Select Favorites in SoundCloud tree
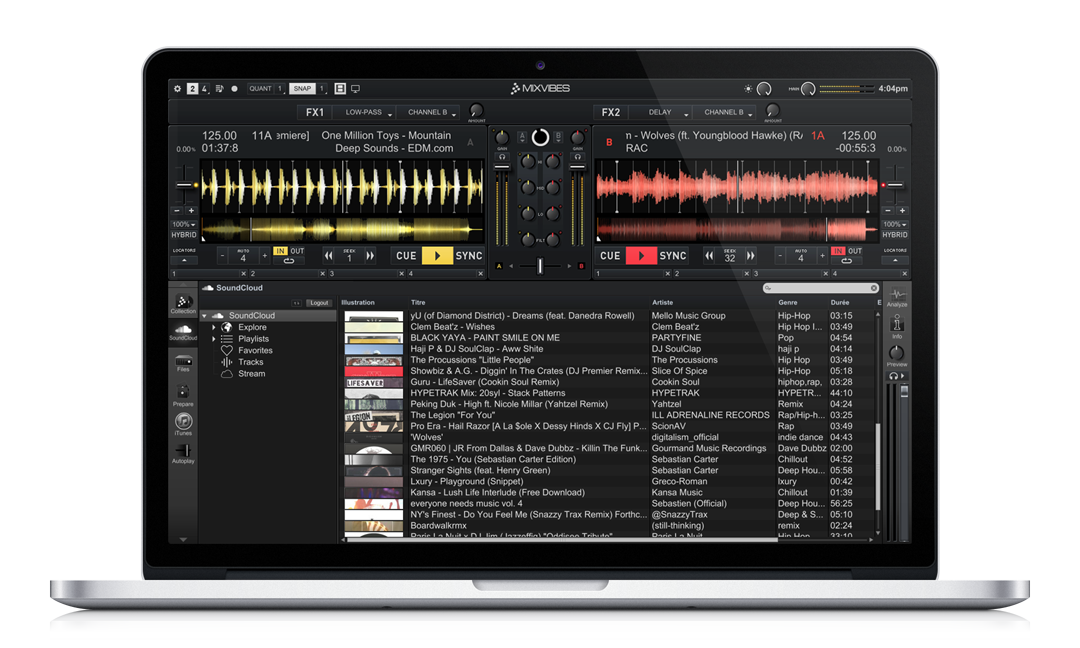Screen dimensions: 1080x648 pos(255,351)
